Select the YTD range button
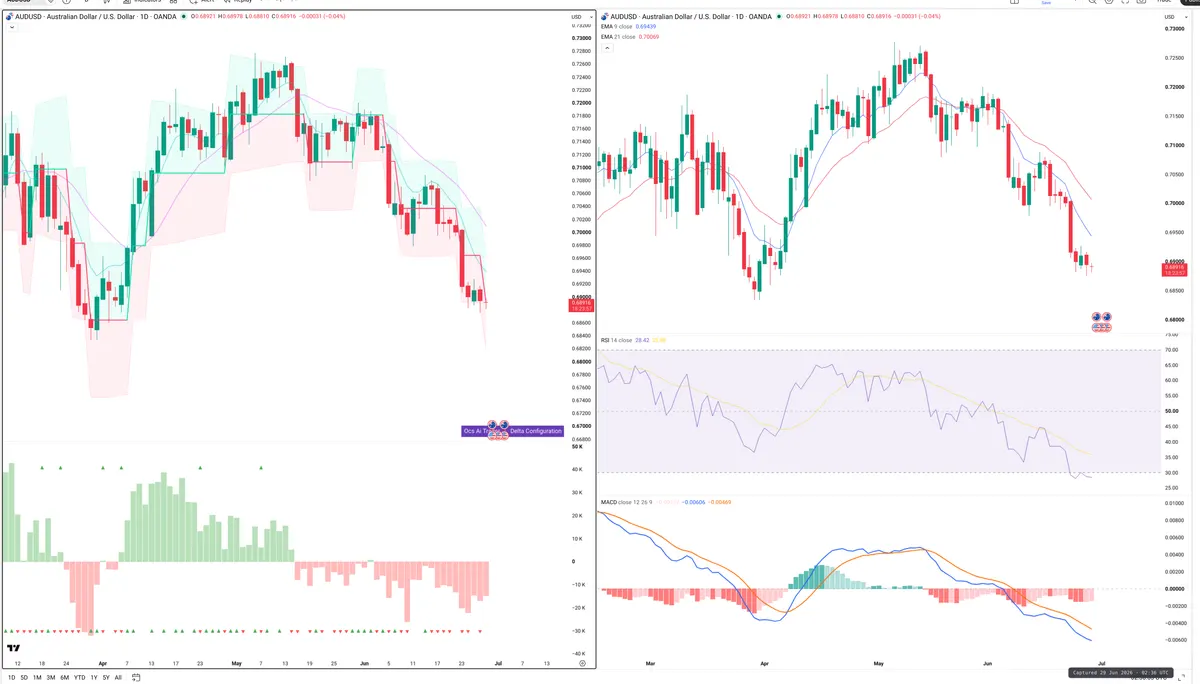 click(79, 677)
